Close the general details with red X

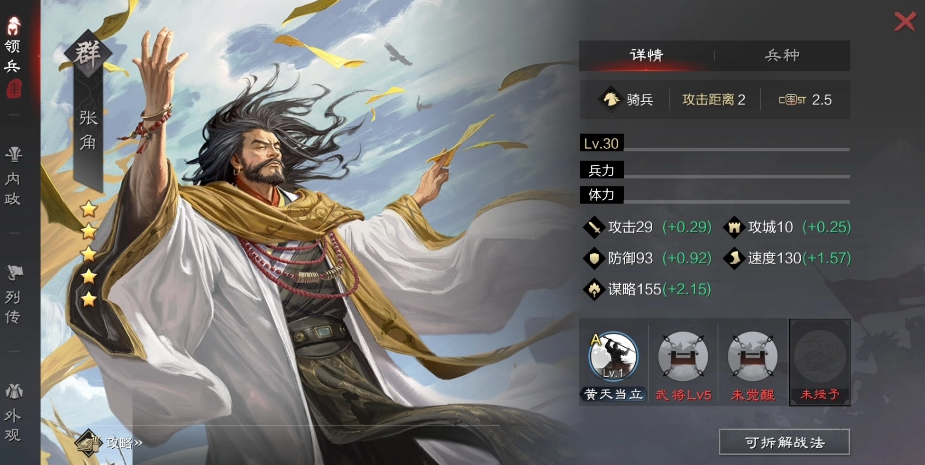pos(904,21)
